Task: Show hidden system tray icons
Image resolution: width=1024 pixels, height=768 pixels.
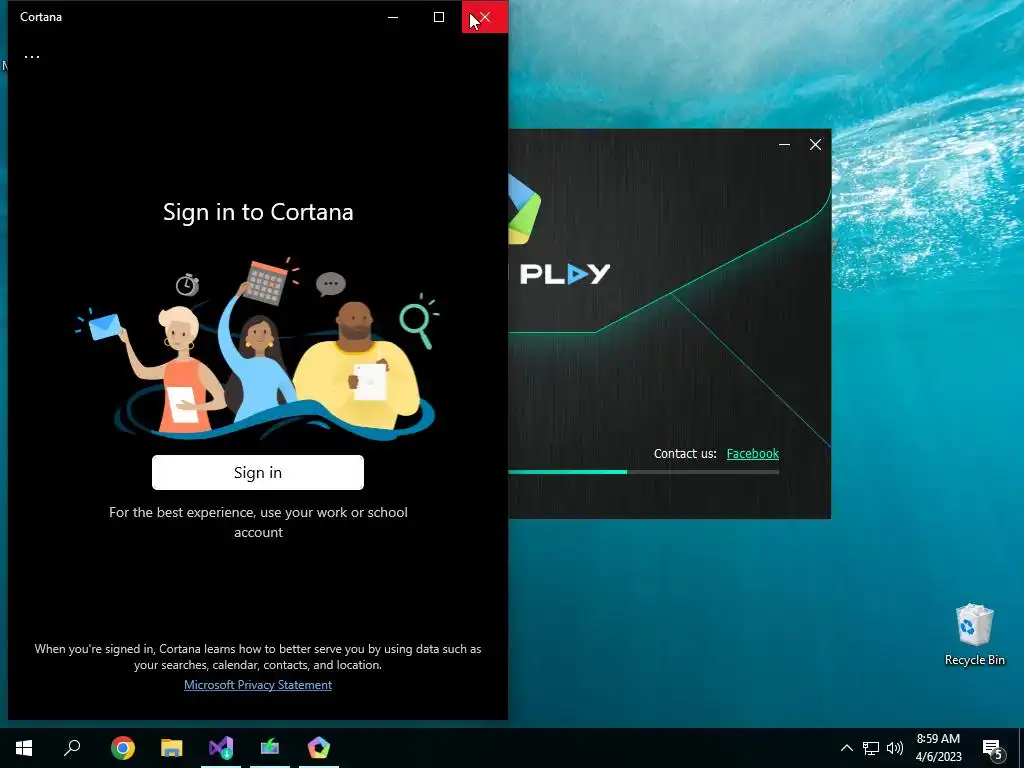Action: (x=846, y=748)
